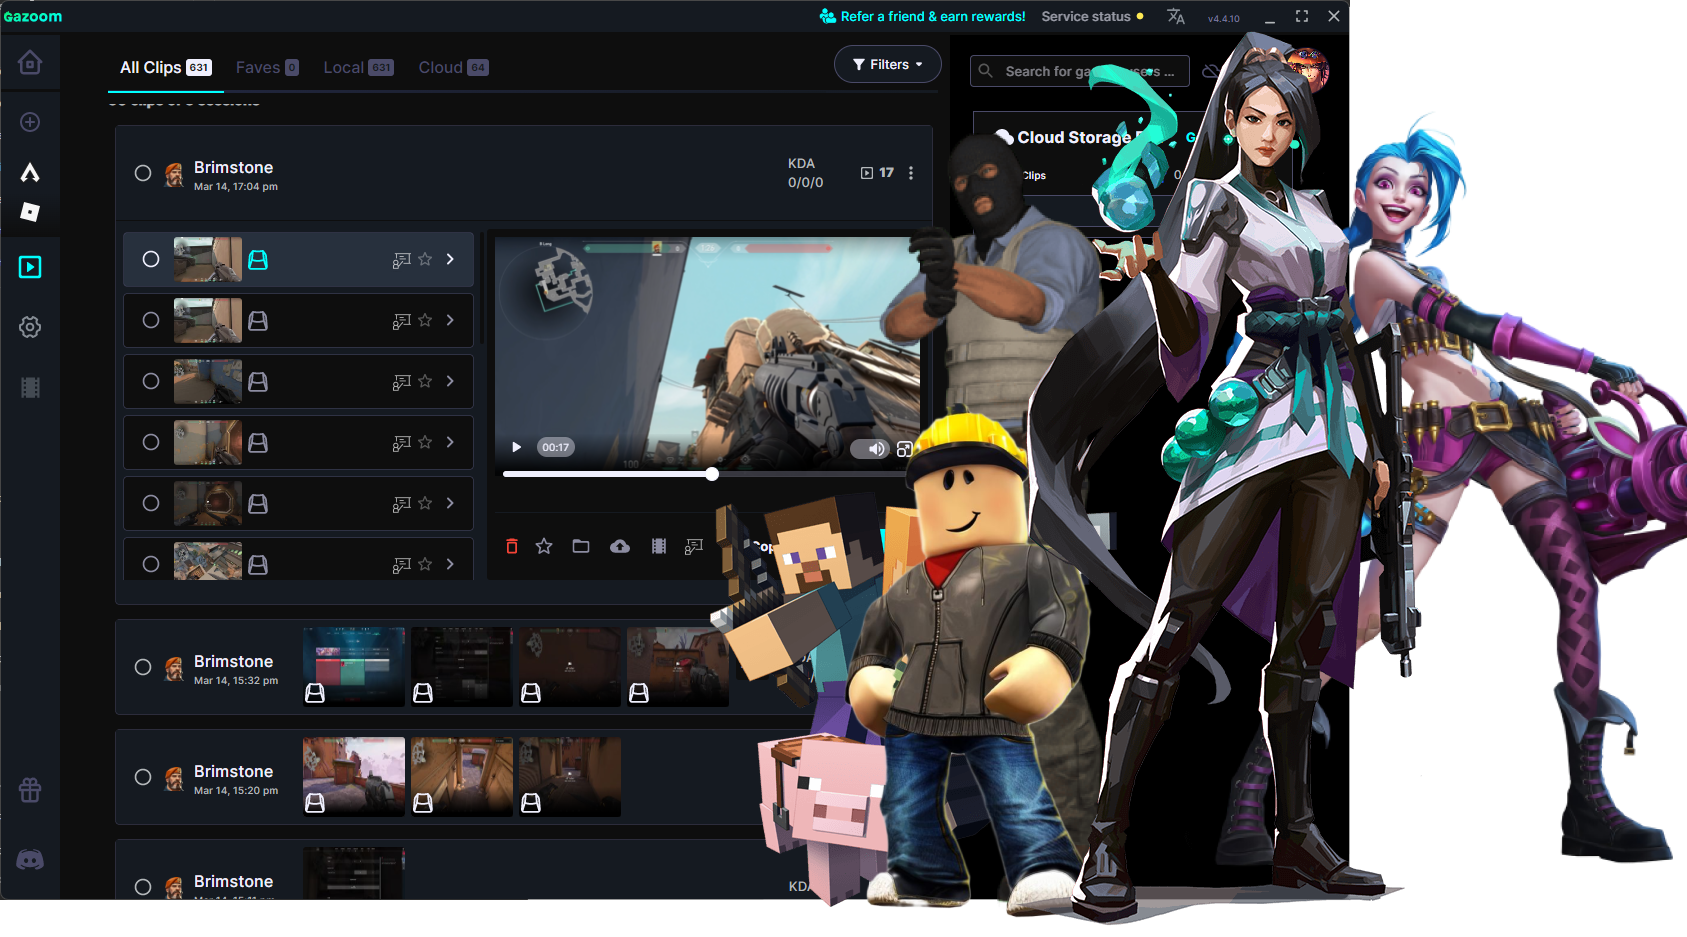Open the Apex Legends game library icon

(x=30, y=172)
